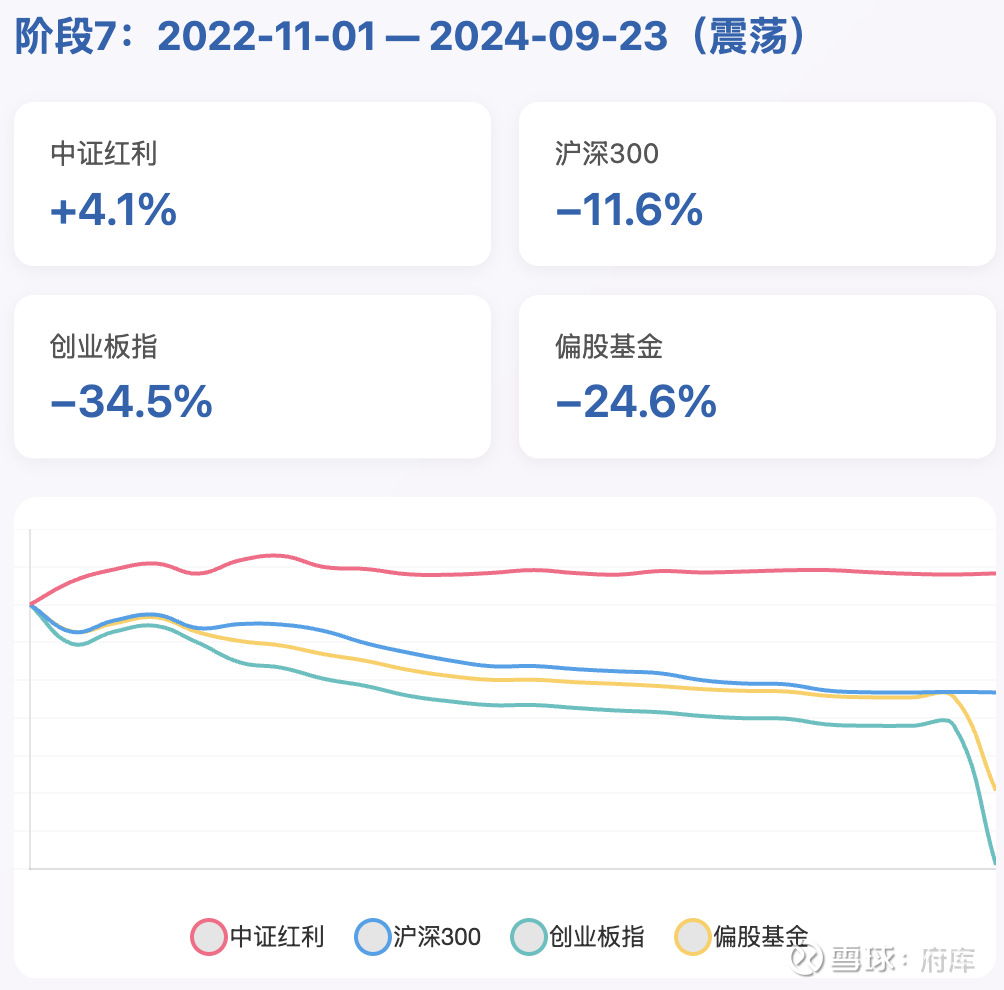Toggle the 中证红利 legend series

pos(257,936)
